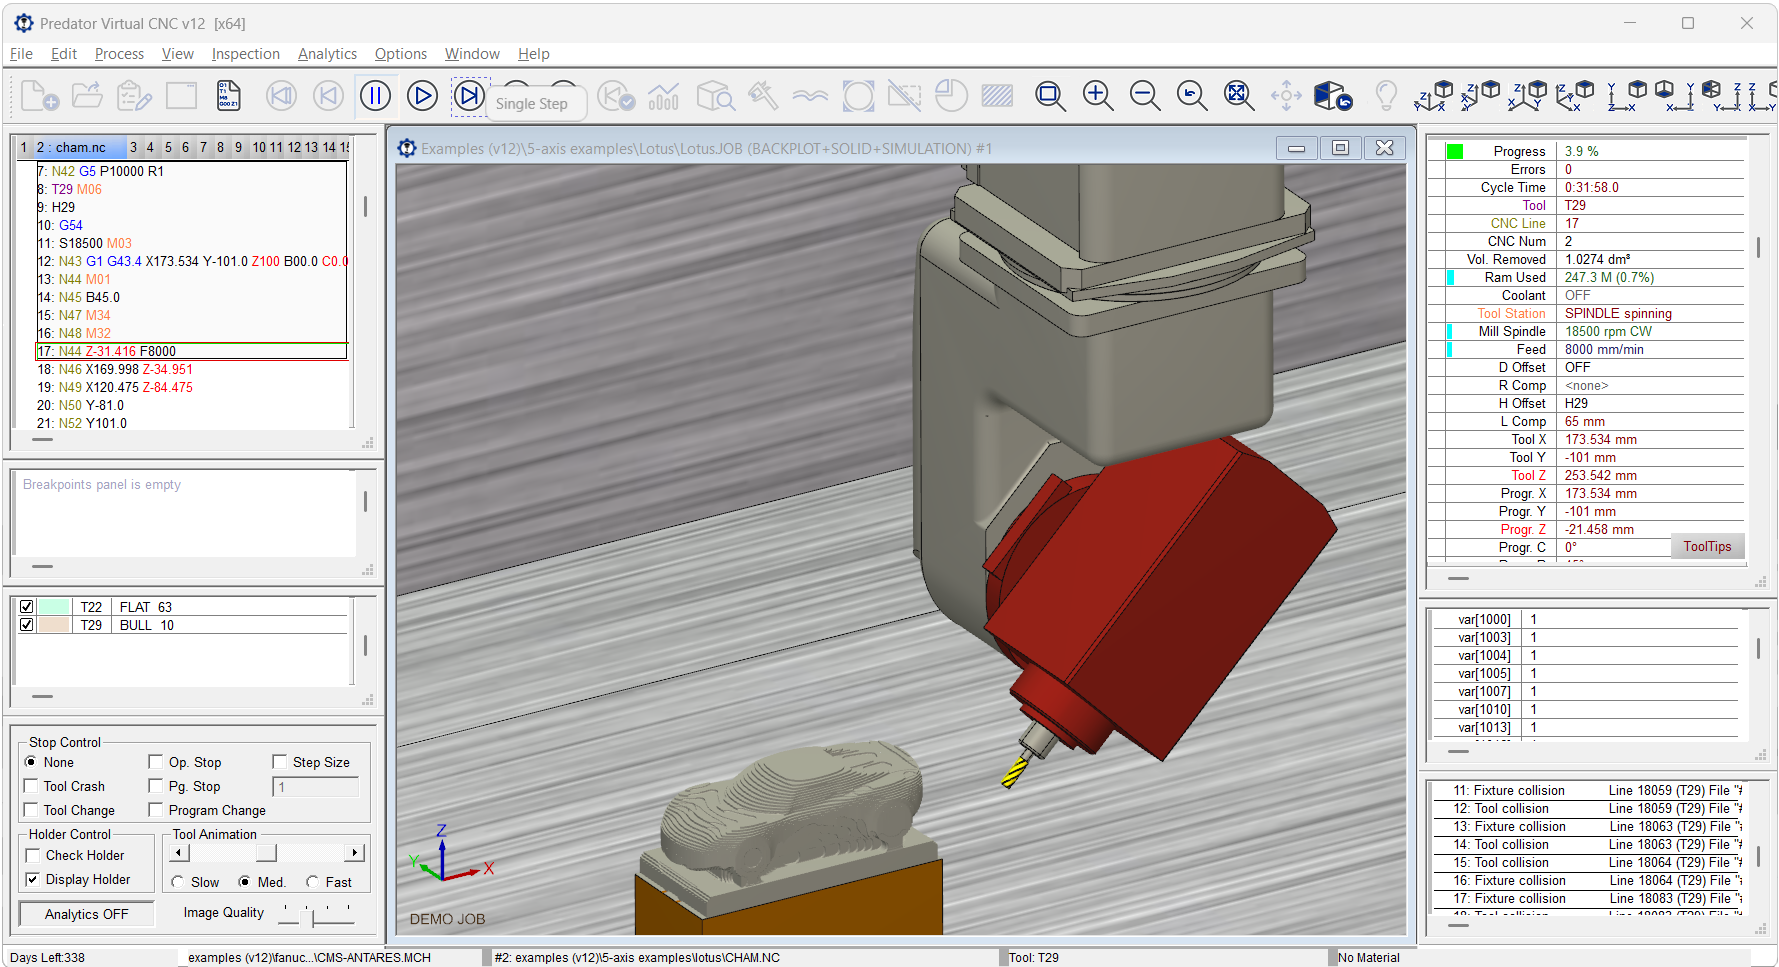Start simulation with the Play icon
This screenshot has width=1779, height=967.
[422, 95]
